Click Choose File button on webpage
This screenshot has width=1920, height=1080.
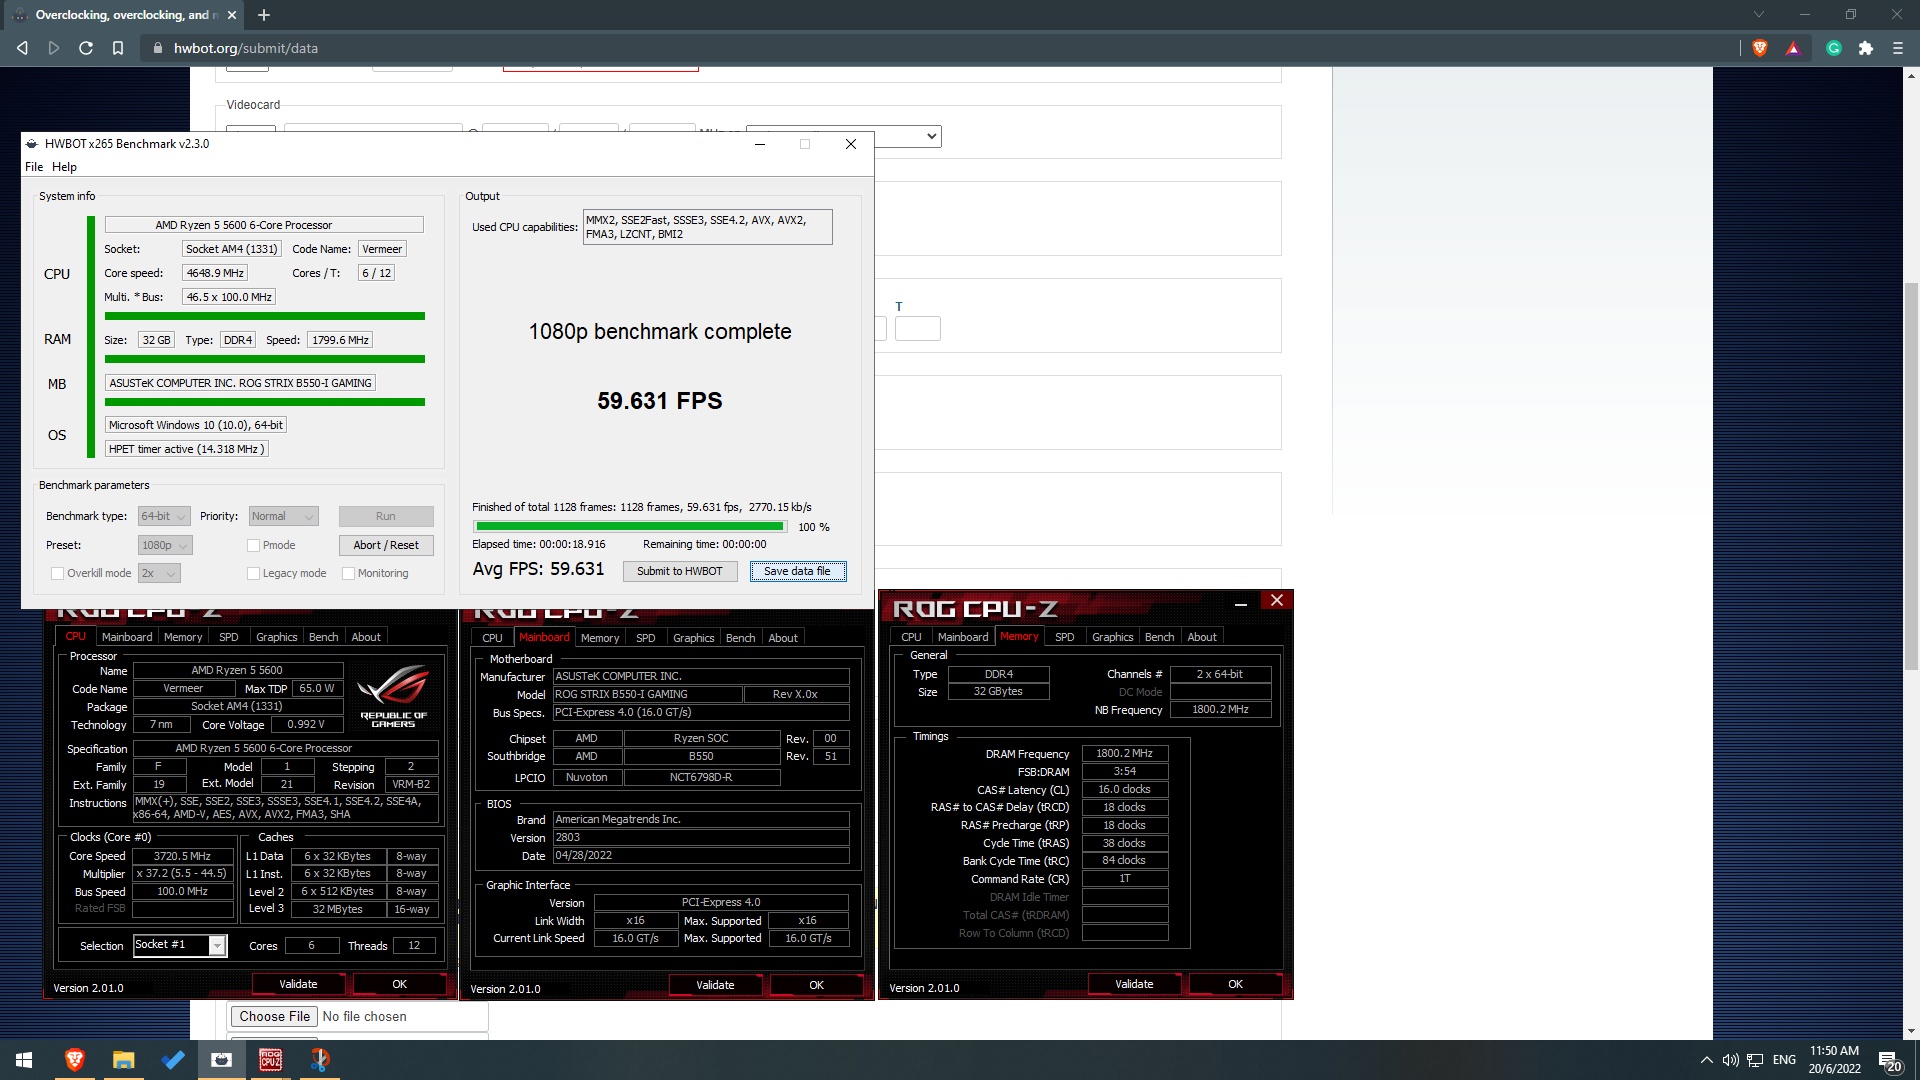[x=275, y=1016]
